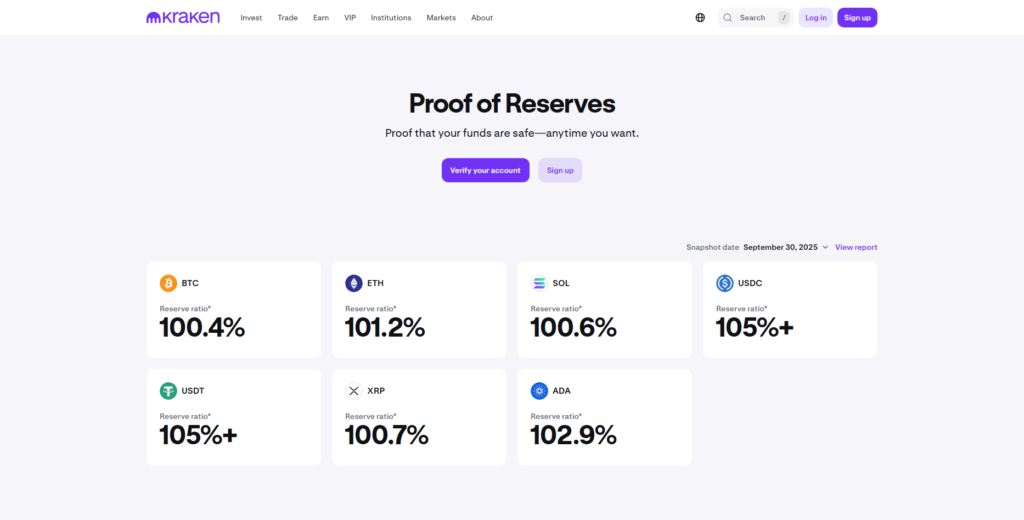Click the Ethereum ETH coin icon
The image size is (1024, 520).
pyautogui.click(x=354, y=284)
